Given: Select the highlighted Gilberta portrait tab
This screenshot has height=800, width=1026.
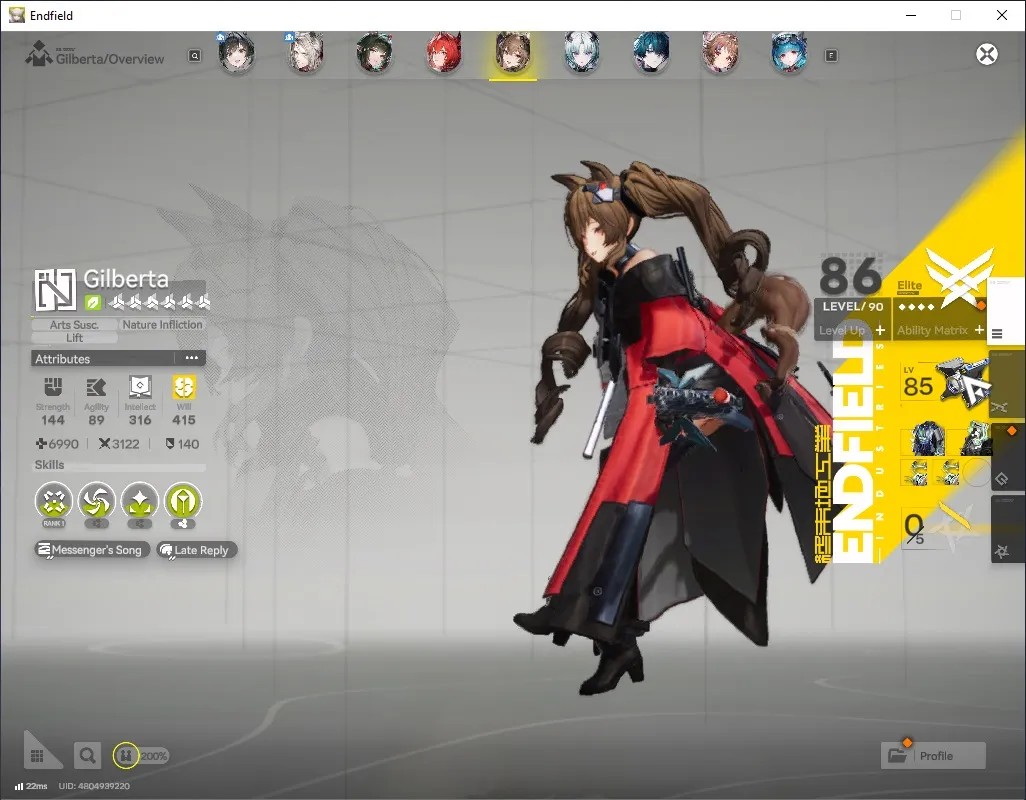Looking at the screenshot, I should tap(513, 54).
